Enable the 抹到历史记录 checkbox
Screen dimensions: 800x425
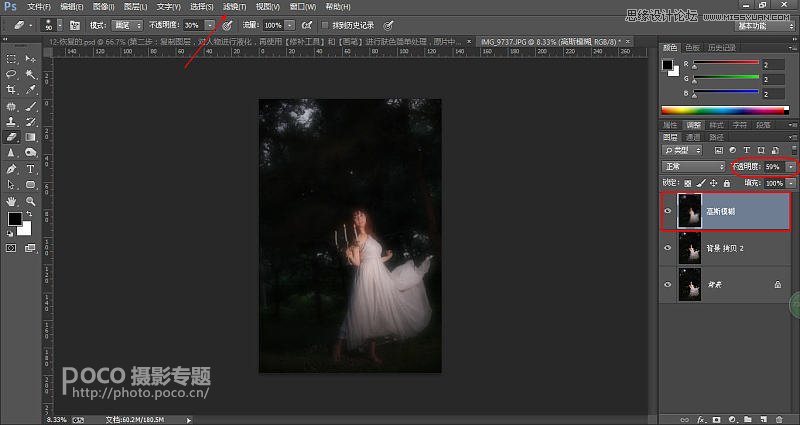(x=325, y=23)
